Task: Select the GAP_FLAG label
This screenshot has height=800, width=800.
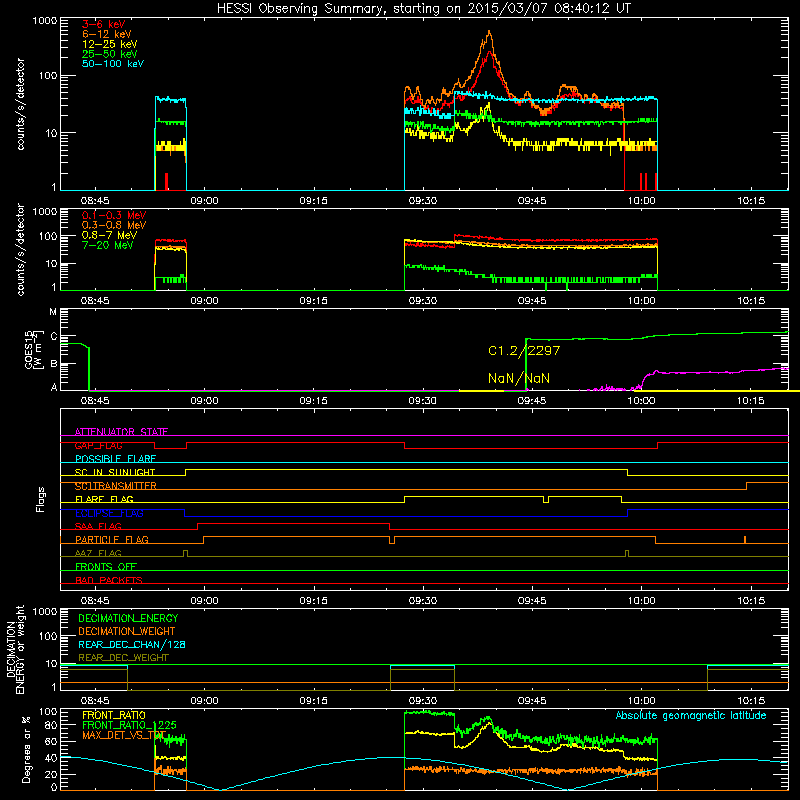Action: click(x=98, y=446)
